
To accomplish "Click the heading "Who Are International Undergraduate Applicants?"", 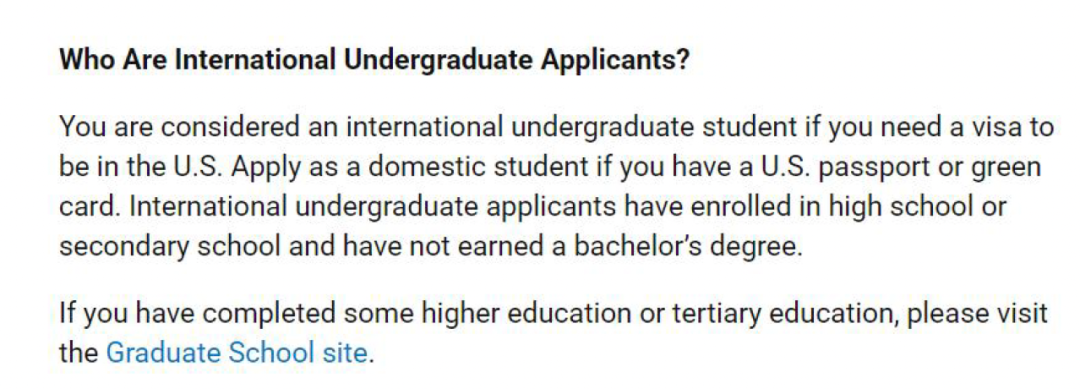I will (374, 61).
